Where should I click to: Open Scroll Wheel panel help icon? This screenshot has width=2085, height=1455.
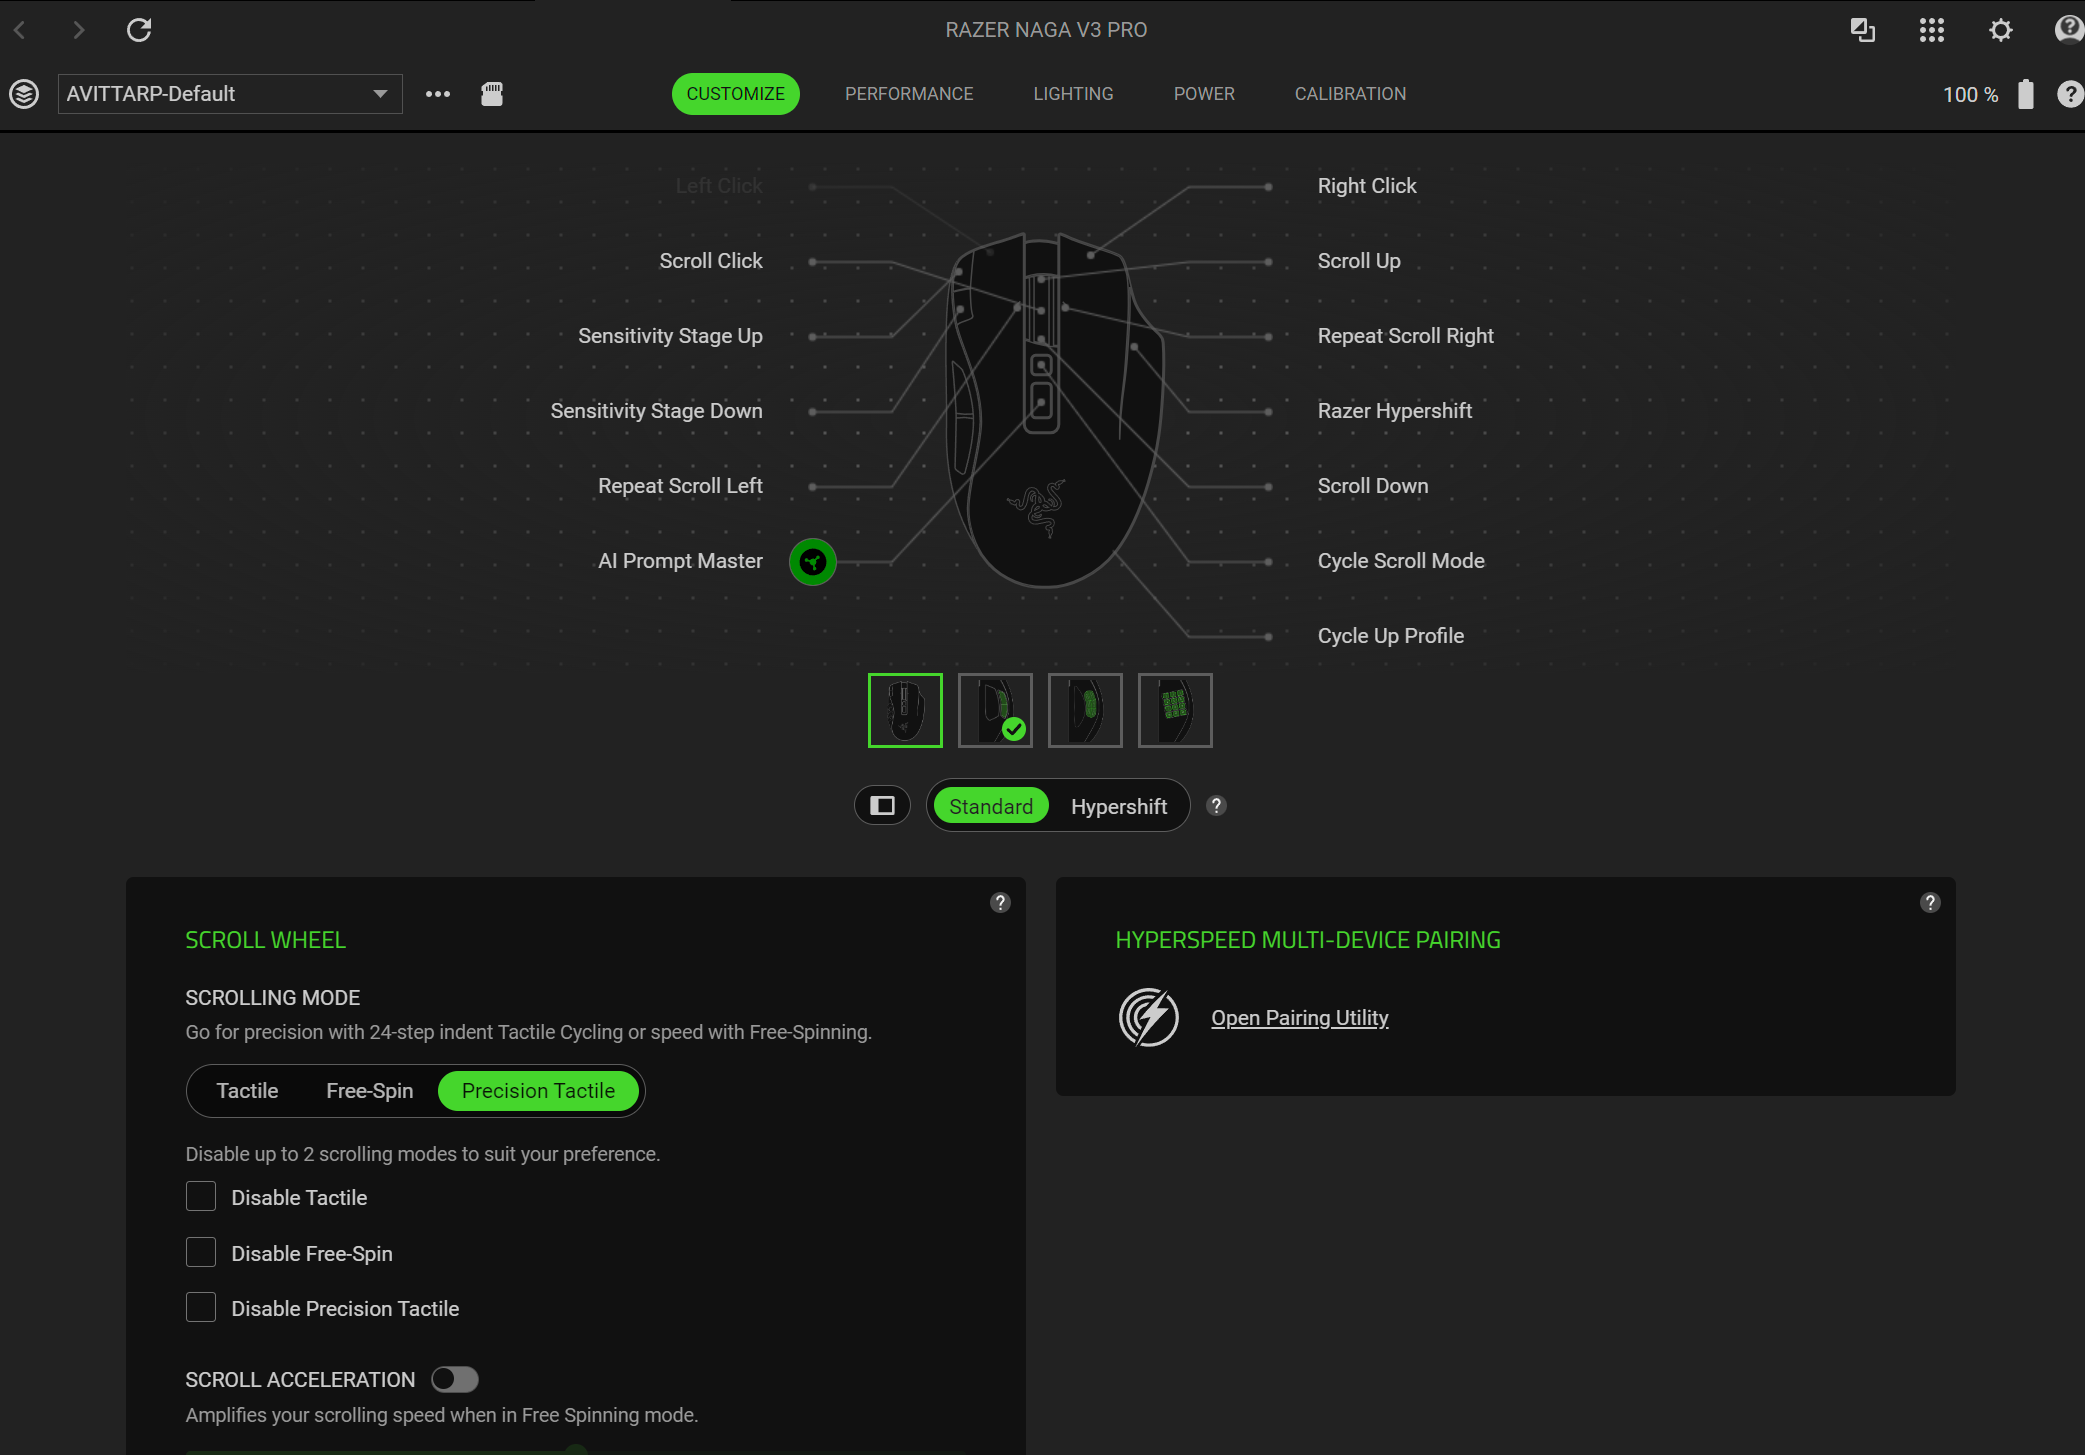[x=1000, y=903]
